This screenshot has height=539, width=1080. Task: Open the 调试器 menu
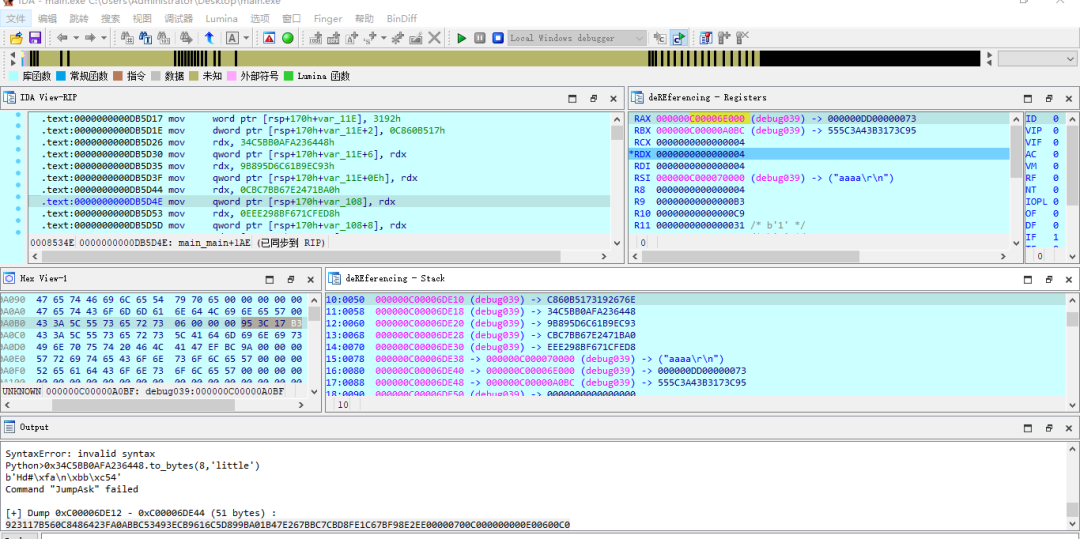click(178, 19)
